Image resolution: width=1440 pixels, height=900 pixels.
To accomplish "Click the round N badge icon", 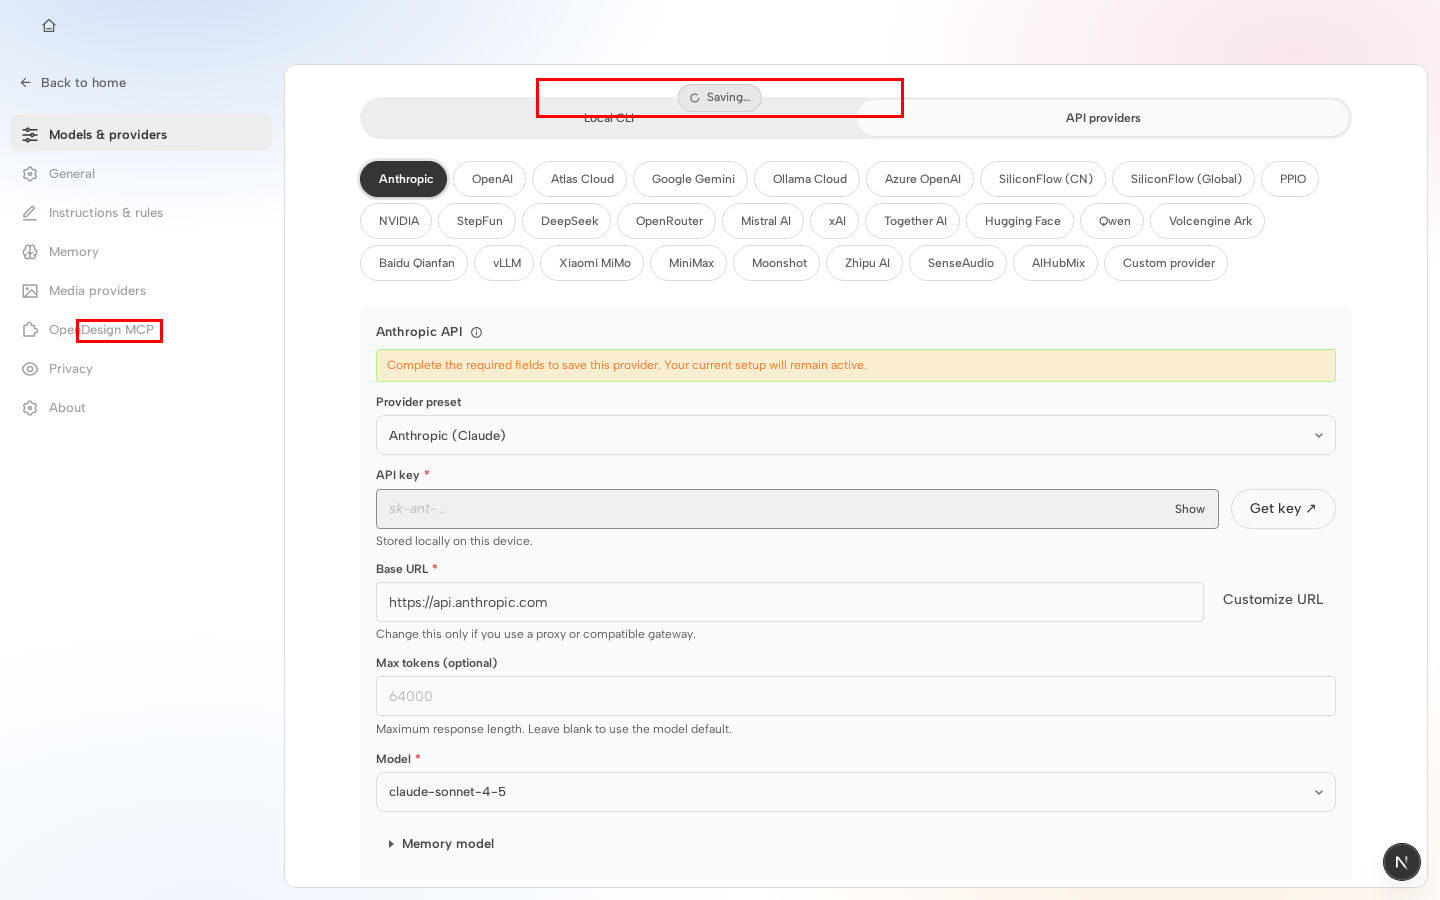I will (x=1402, y=862).
